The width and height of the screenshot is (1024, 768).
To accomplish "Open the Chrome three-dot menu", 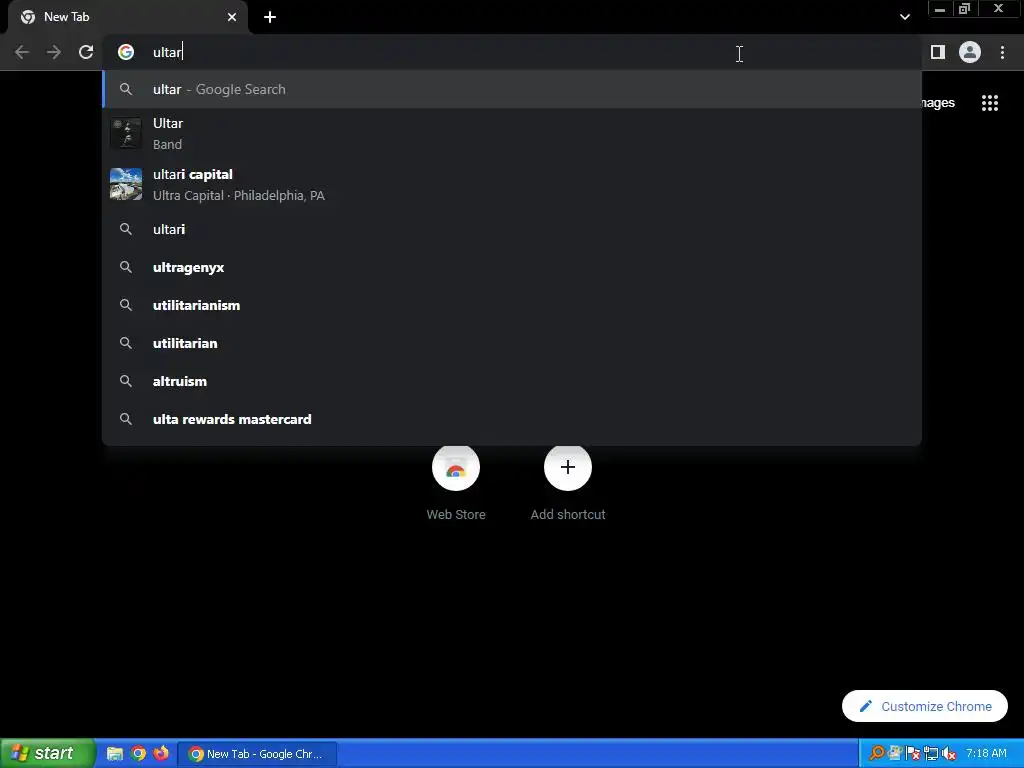I will (x=1002, y=52).
